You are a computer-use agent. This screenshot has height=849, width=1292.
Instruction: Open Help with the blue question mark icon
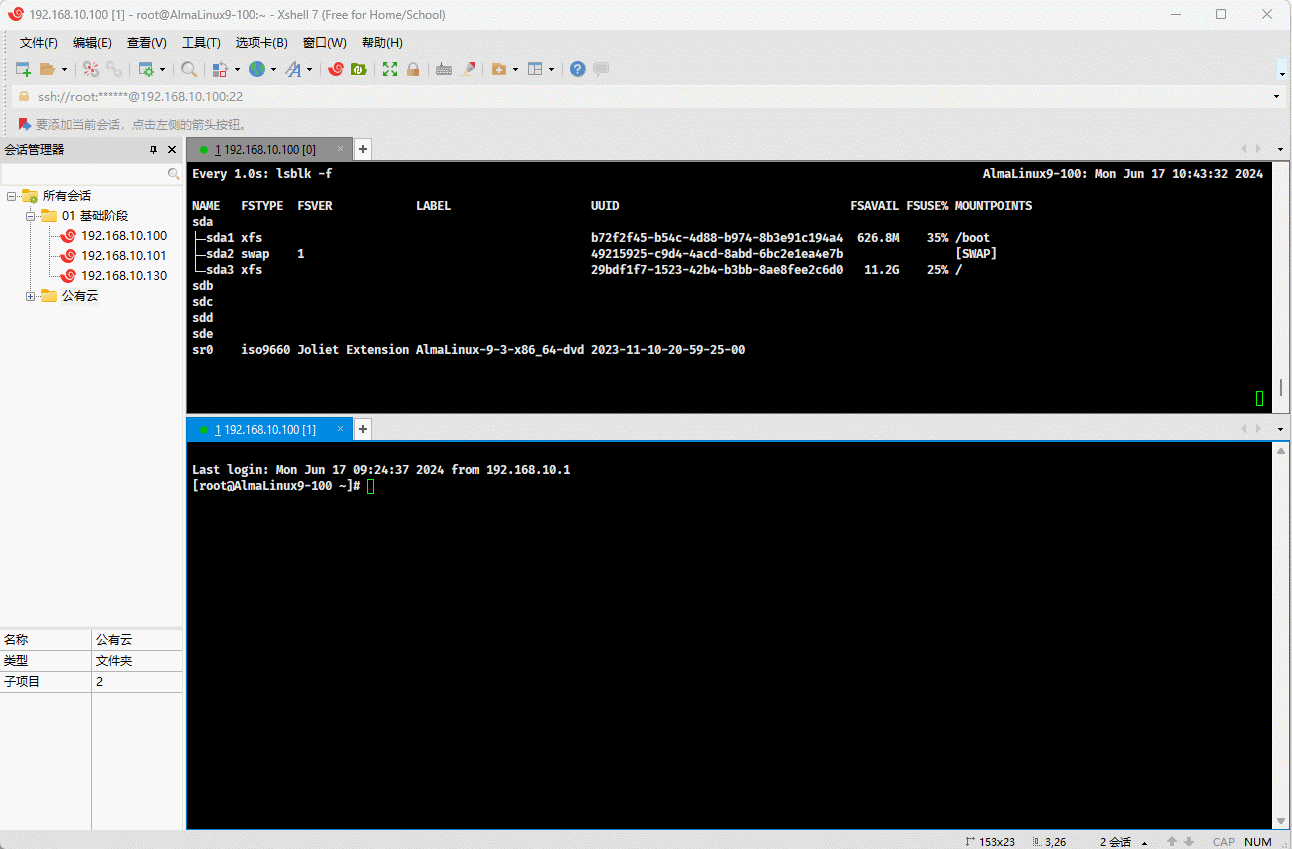(x=577, y=69)
